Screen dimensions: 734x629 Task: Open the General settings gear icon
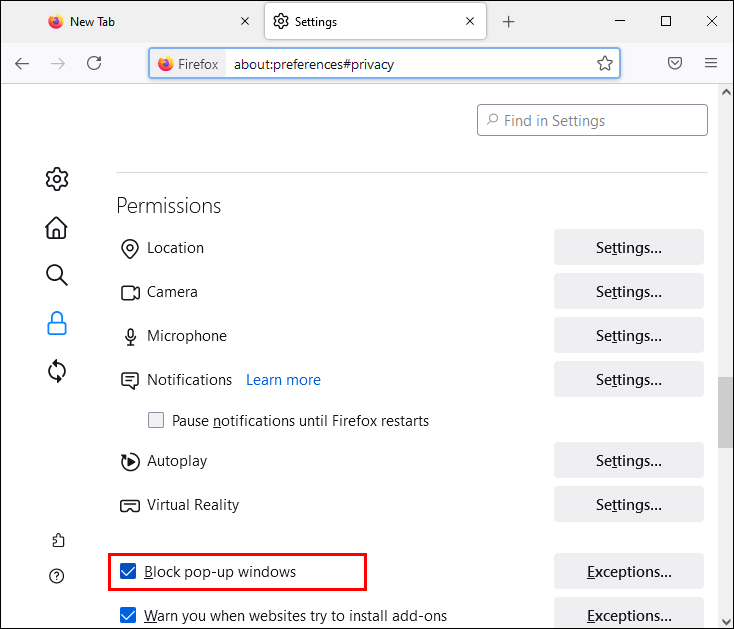pos(57,179)
